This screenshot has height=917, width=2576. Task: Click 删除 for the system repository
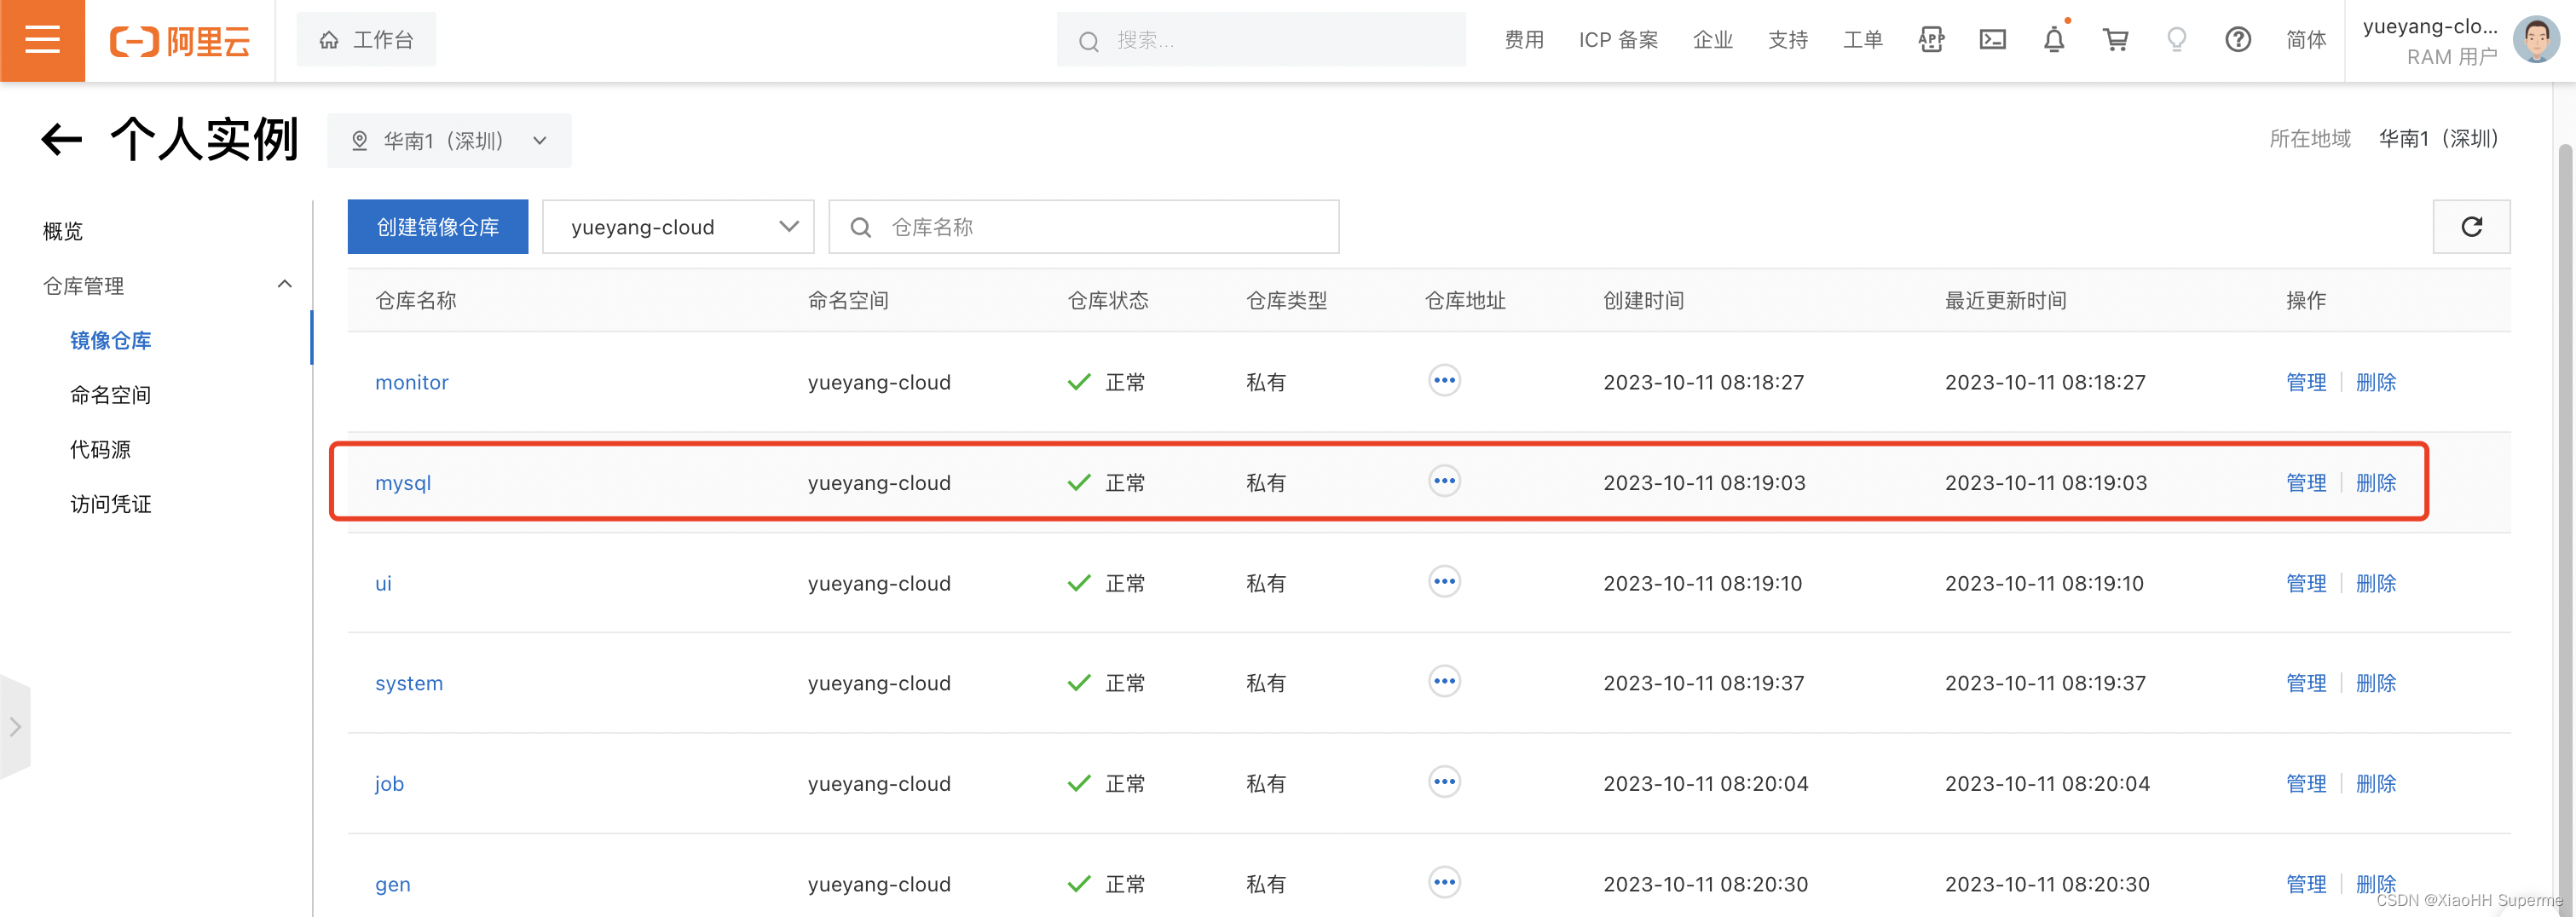[2376, 683]
